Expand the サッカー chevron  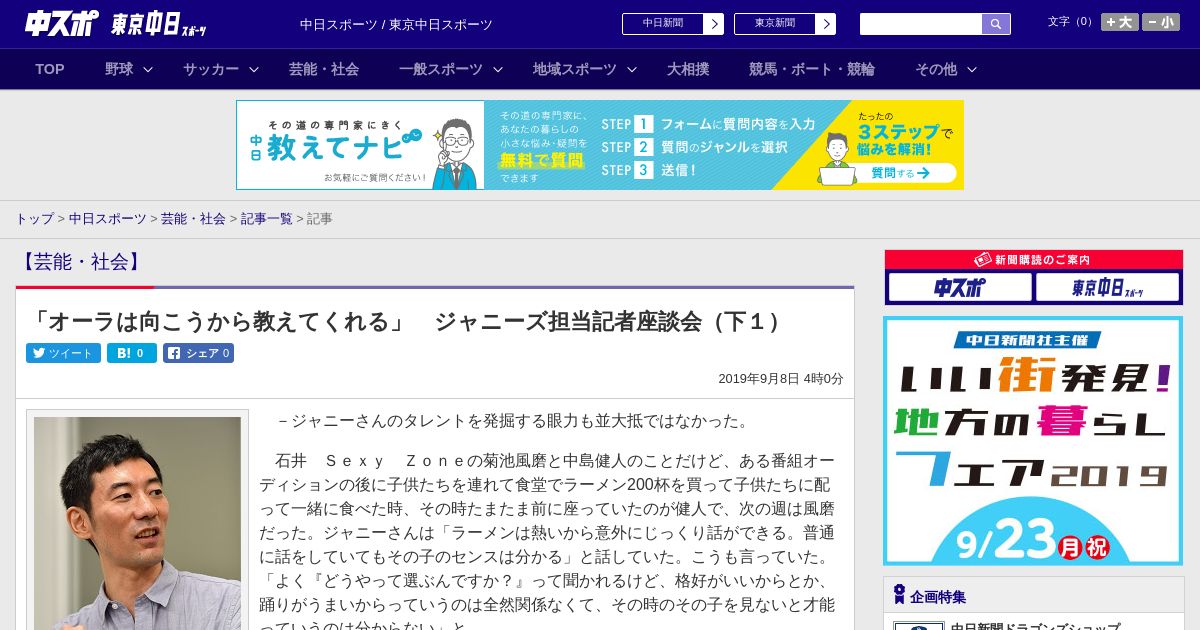254,69
